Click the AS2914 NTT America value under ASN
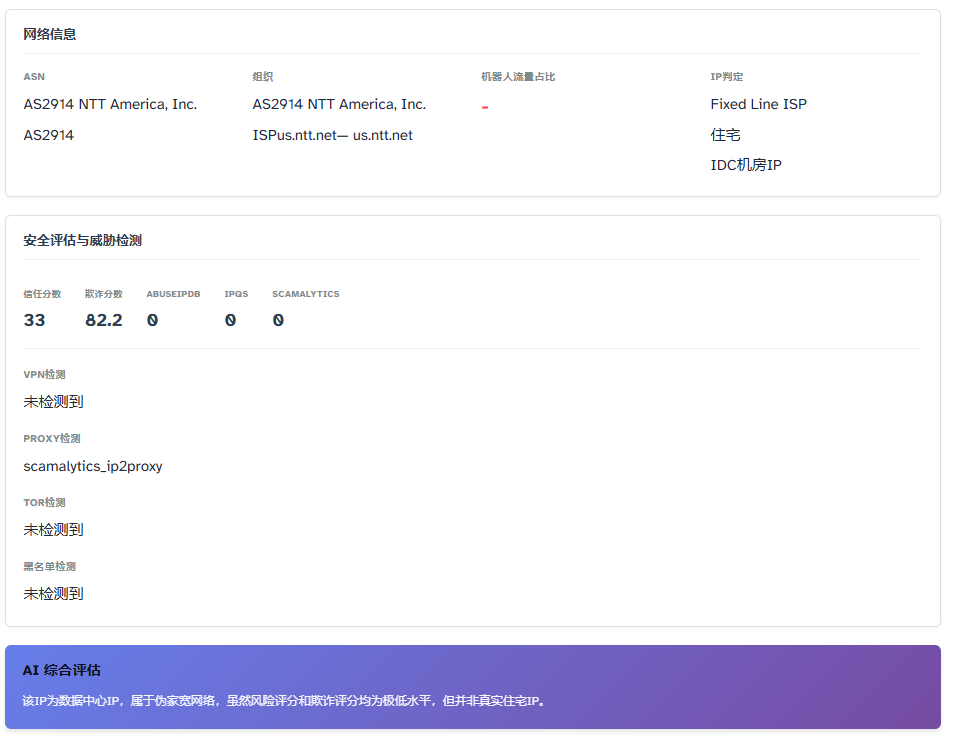Viewport: 953px width, 736px height. click(x=110, y=104)
